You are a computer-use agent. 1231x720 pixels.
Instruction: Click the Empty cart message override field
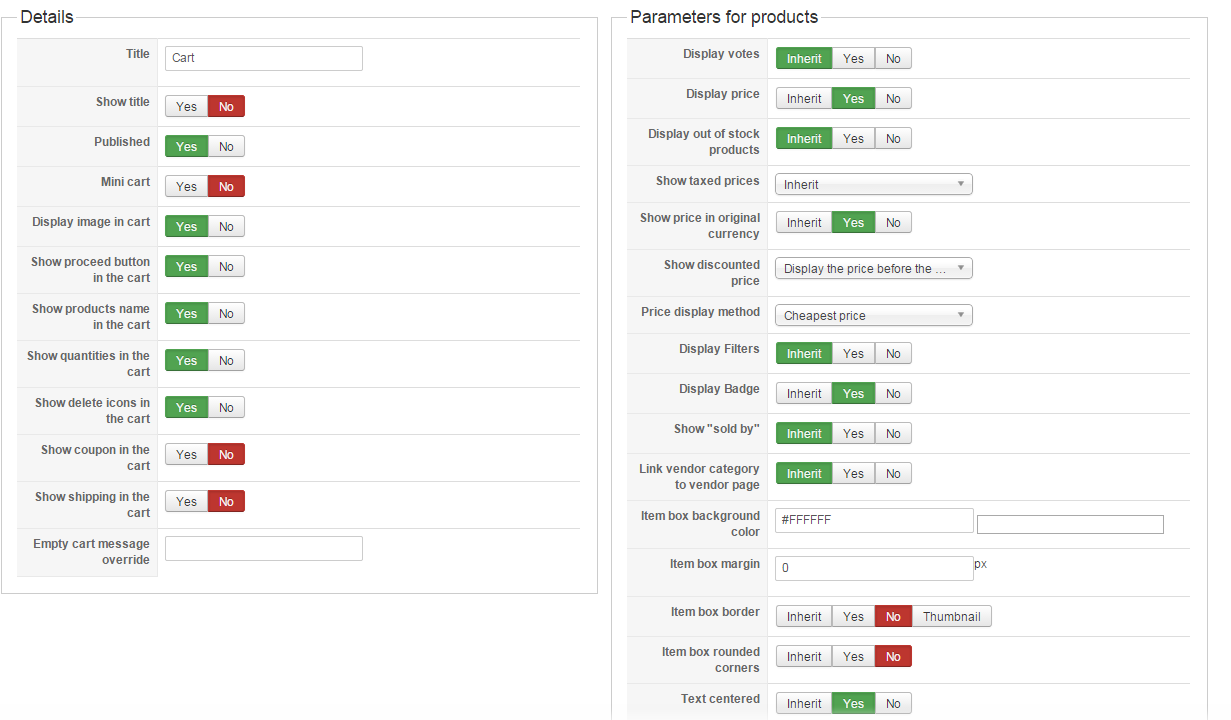click(x=263, y=548)
